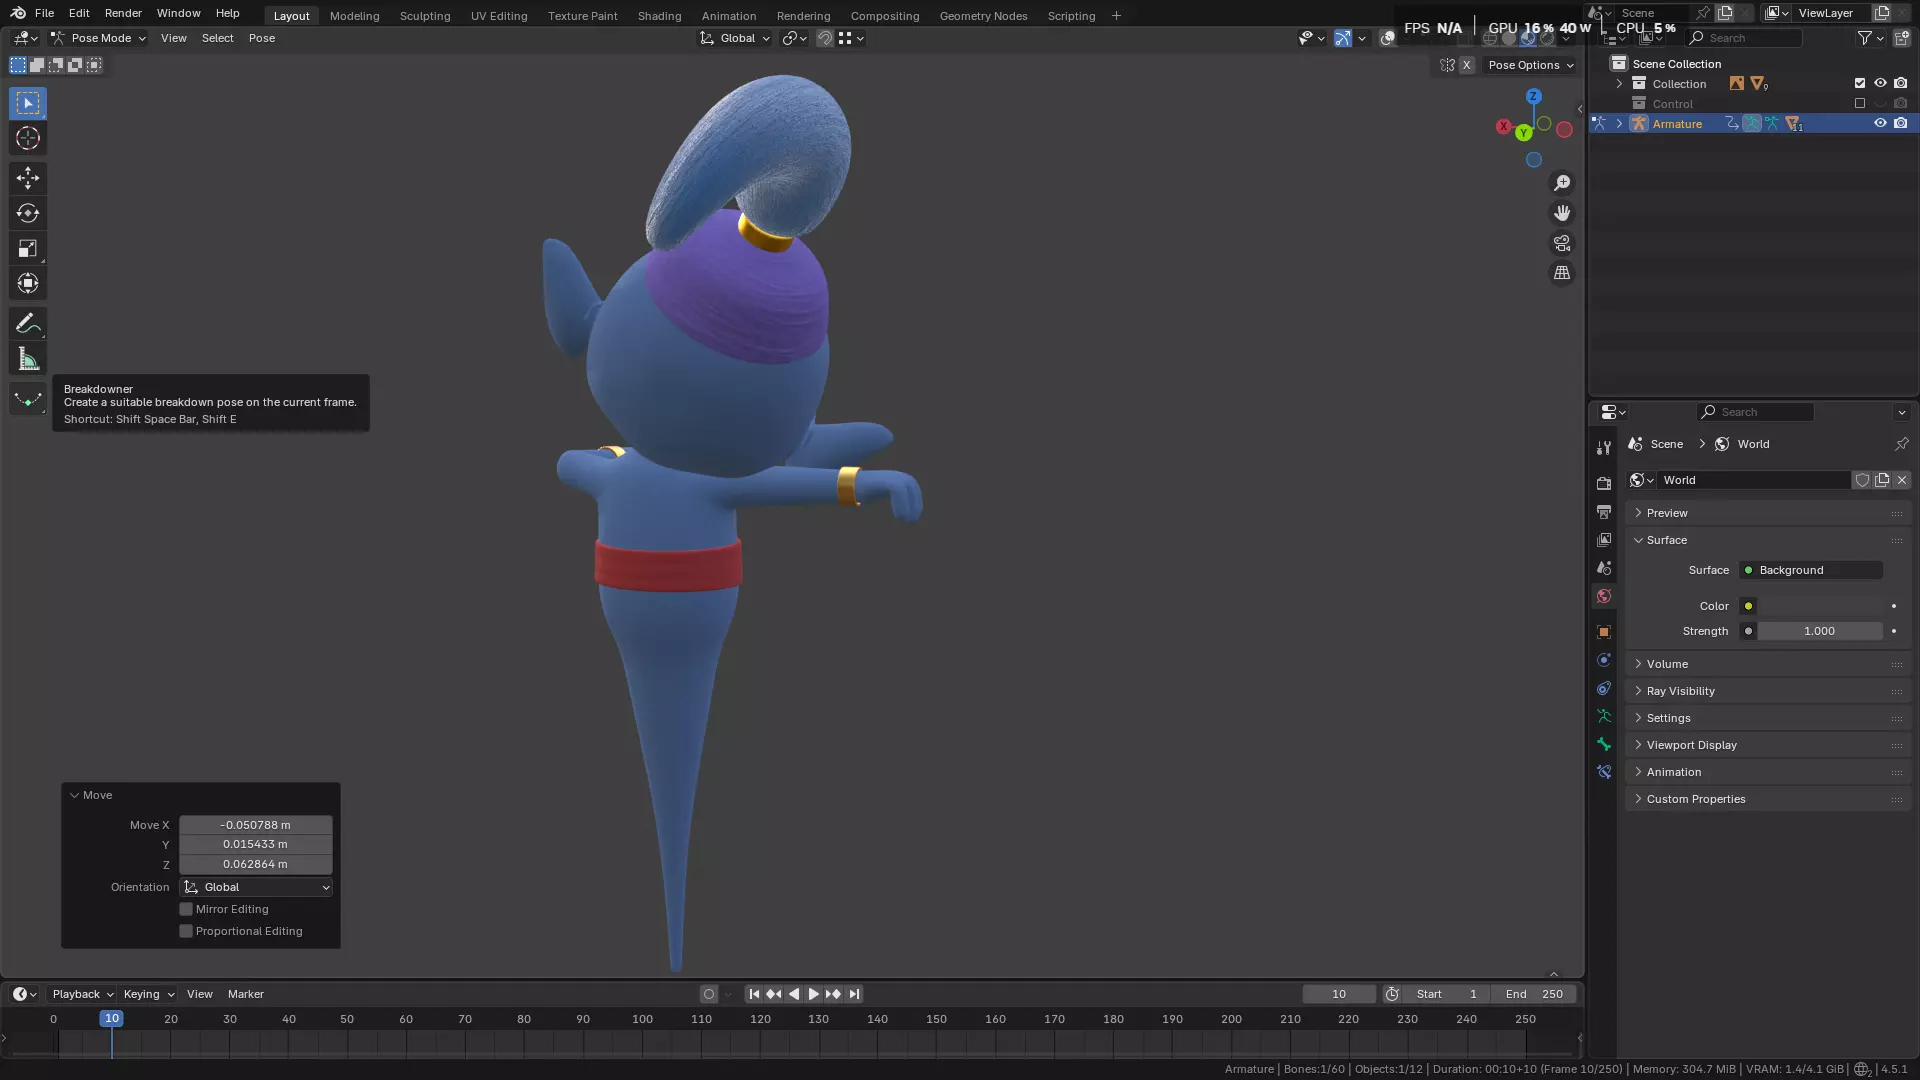Enable the Proportional Editing checkbox

pyautogui.click(x=186, y=931)
